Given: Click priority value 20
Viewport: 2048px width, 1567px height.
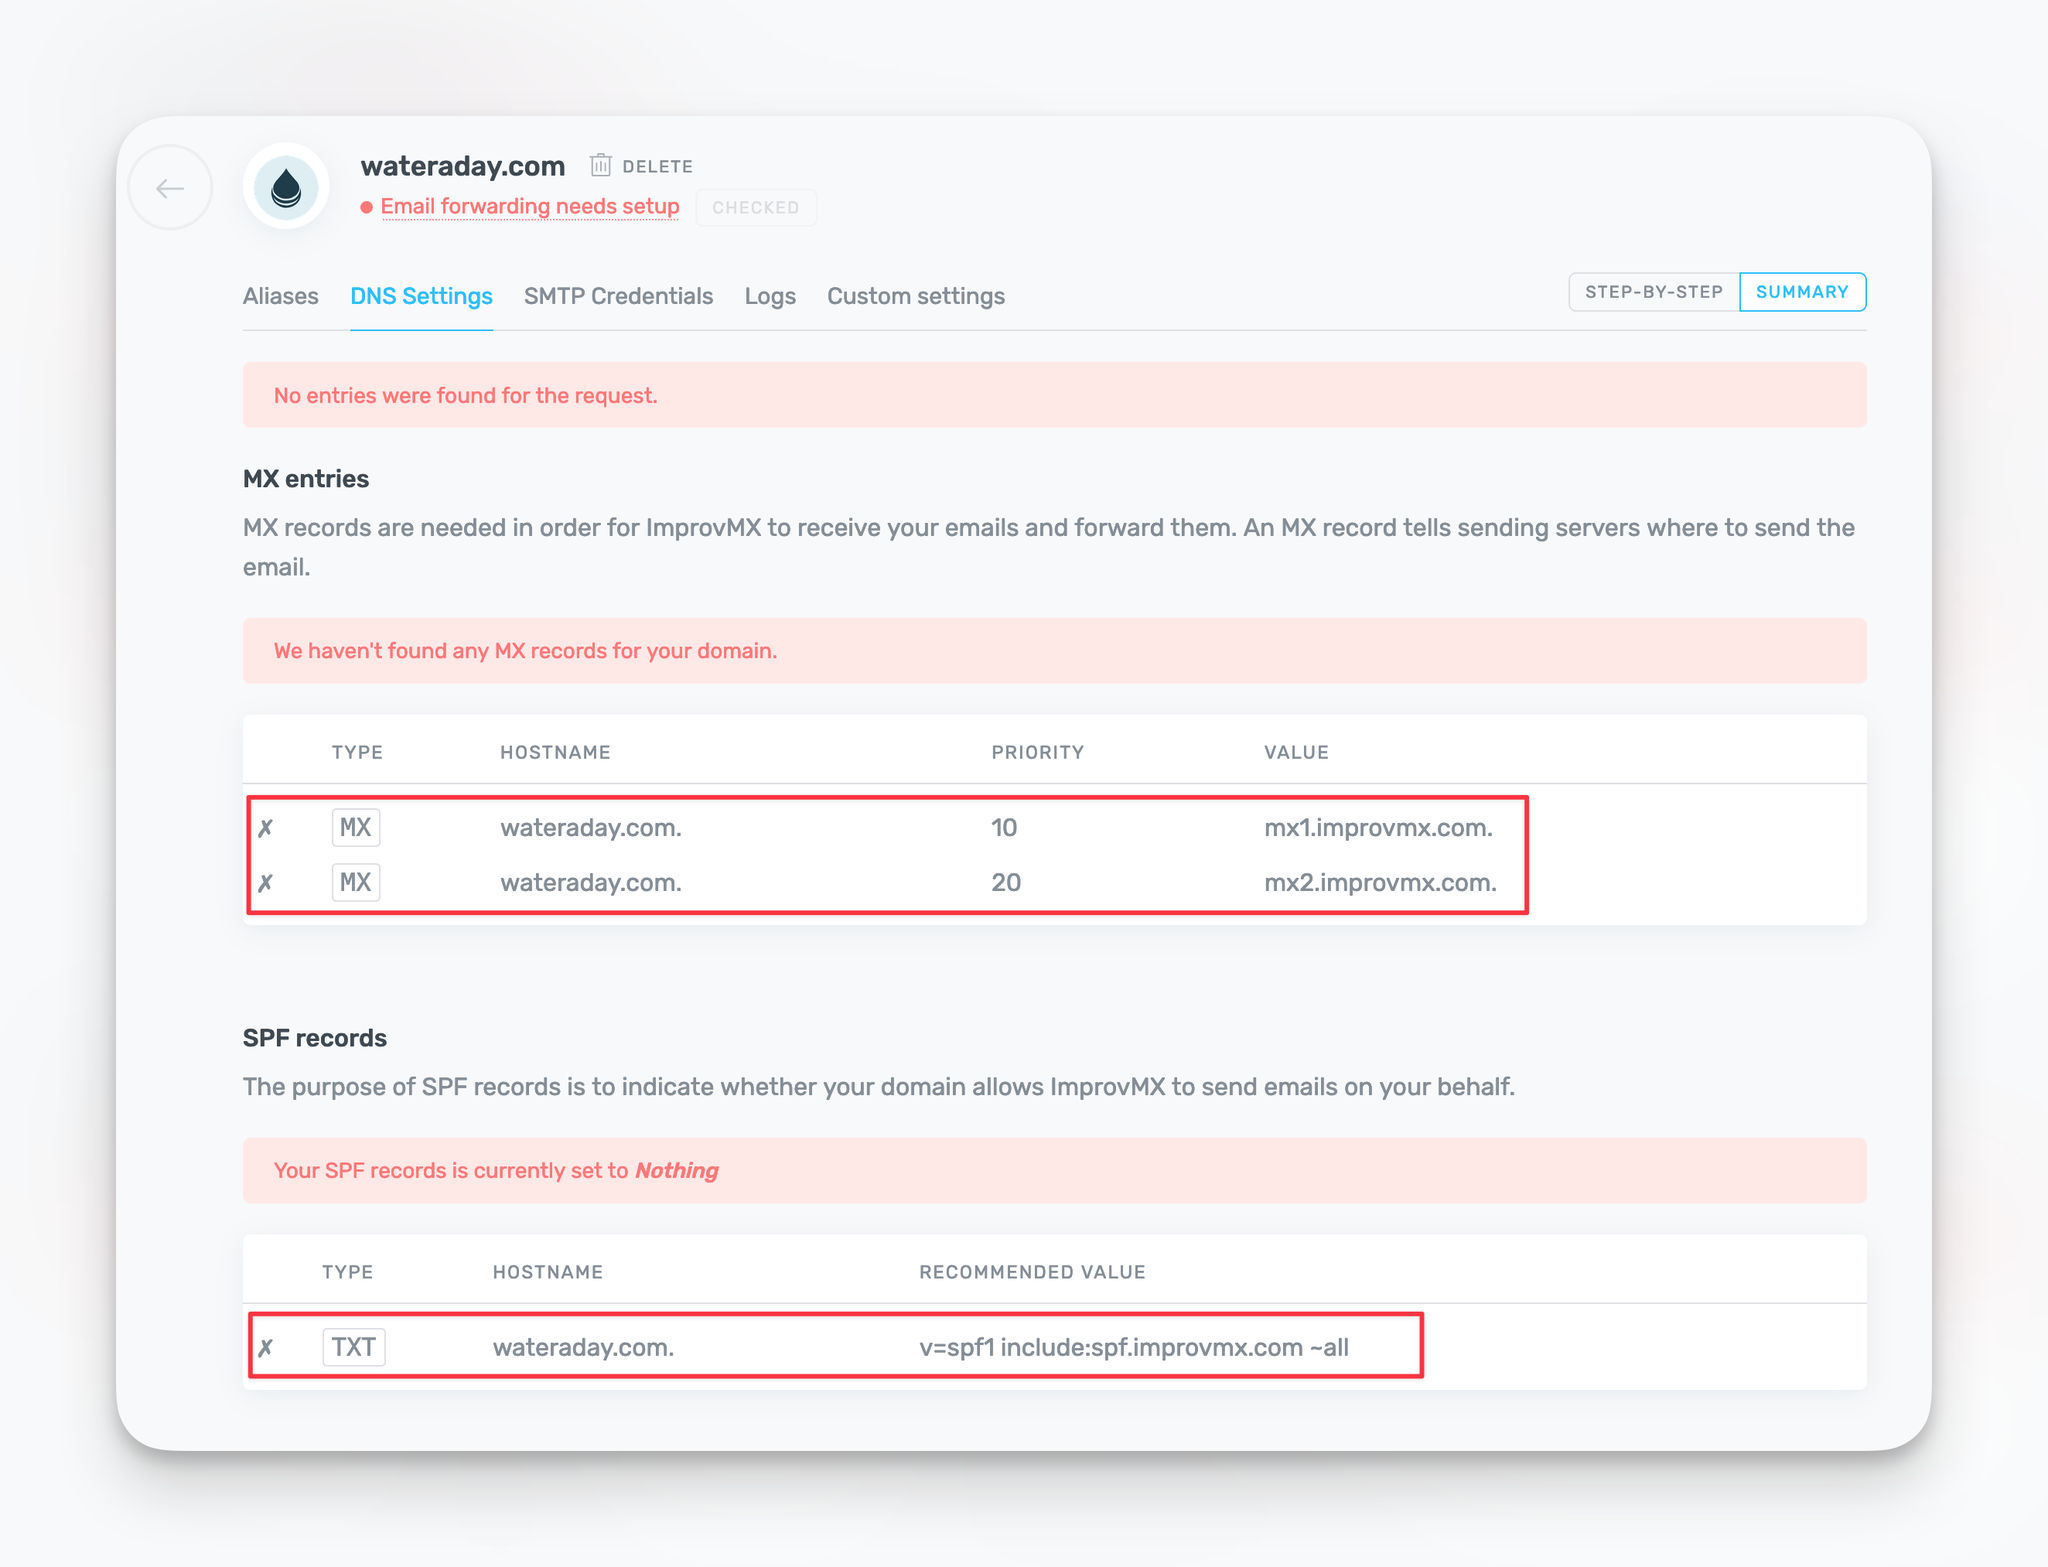Looking at the screenshot, I should point(1006,883).
